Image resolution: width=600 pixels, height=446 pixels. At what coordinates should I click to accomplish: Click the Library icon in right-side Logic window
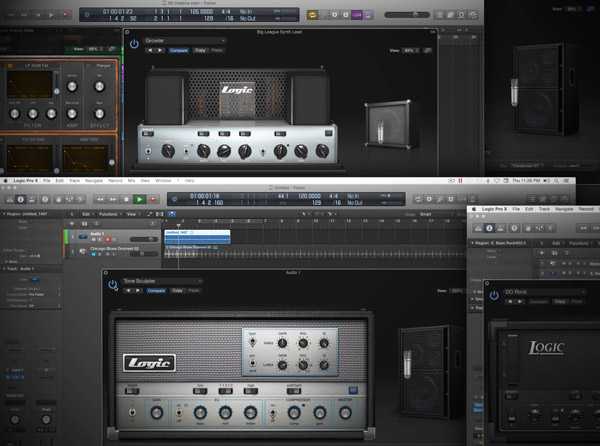pos(478,228)
